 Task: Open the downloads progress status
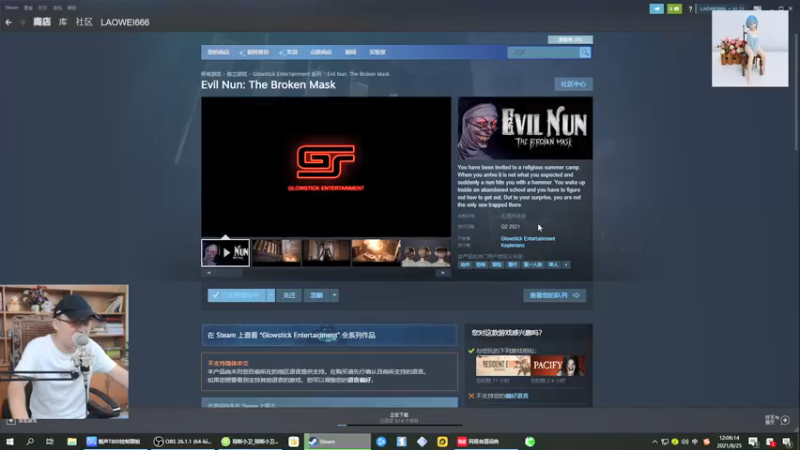[x=399, y=418]
